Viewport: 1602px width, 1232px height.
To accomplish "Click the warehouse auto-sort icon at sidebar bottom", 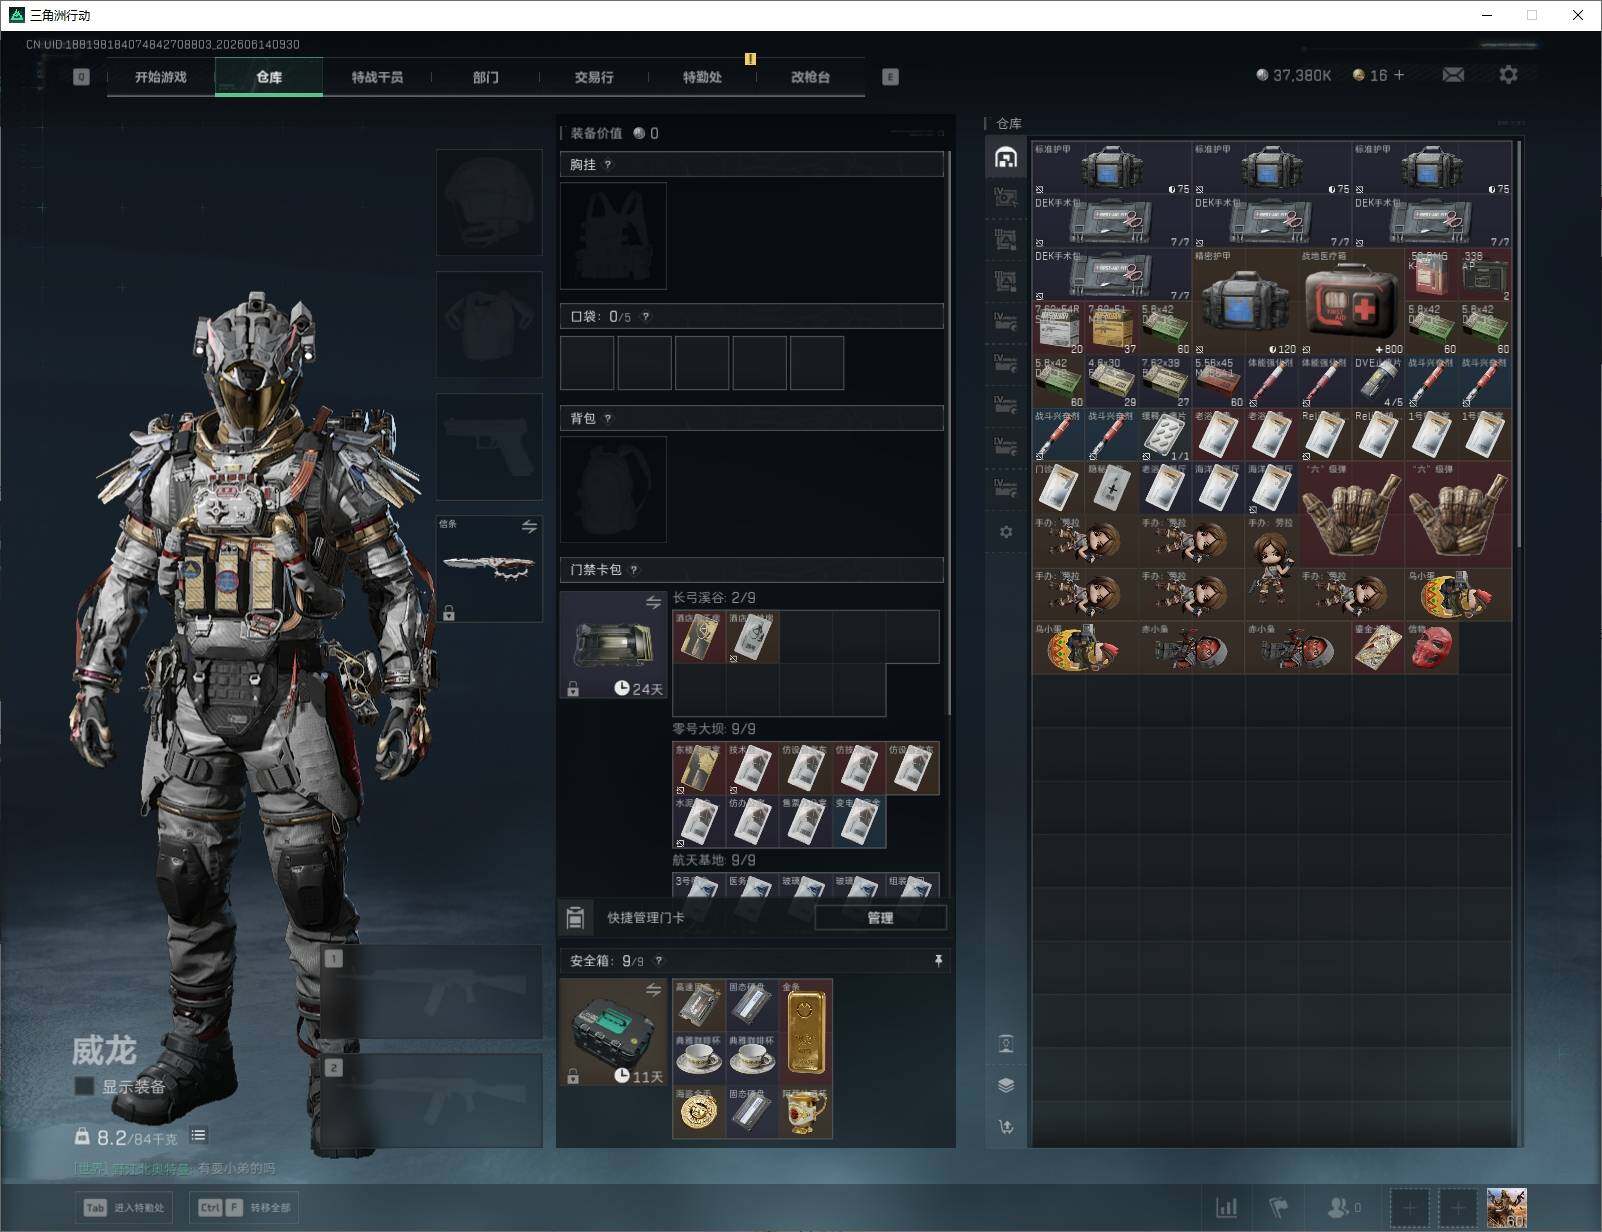I will 1006,1127.
